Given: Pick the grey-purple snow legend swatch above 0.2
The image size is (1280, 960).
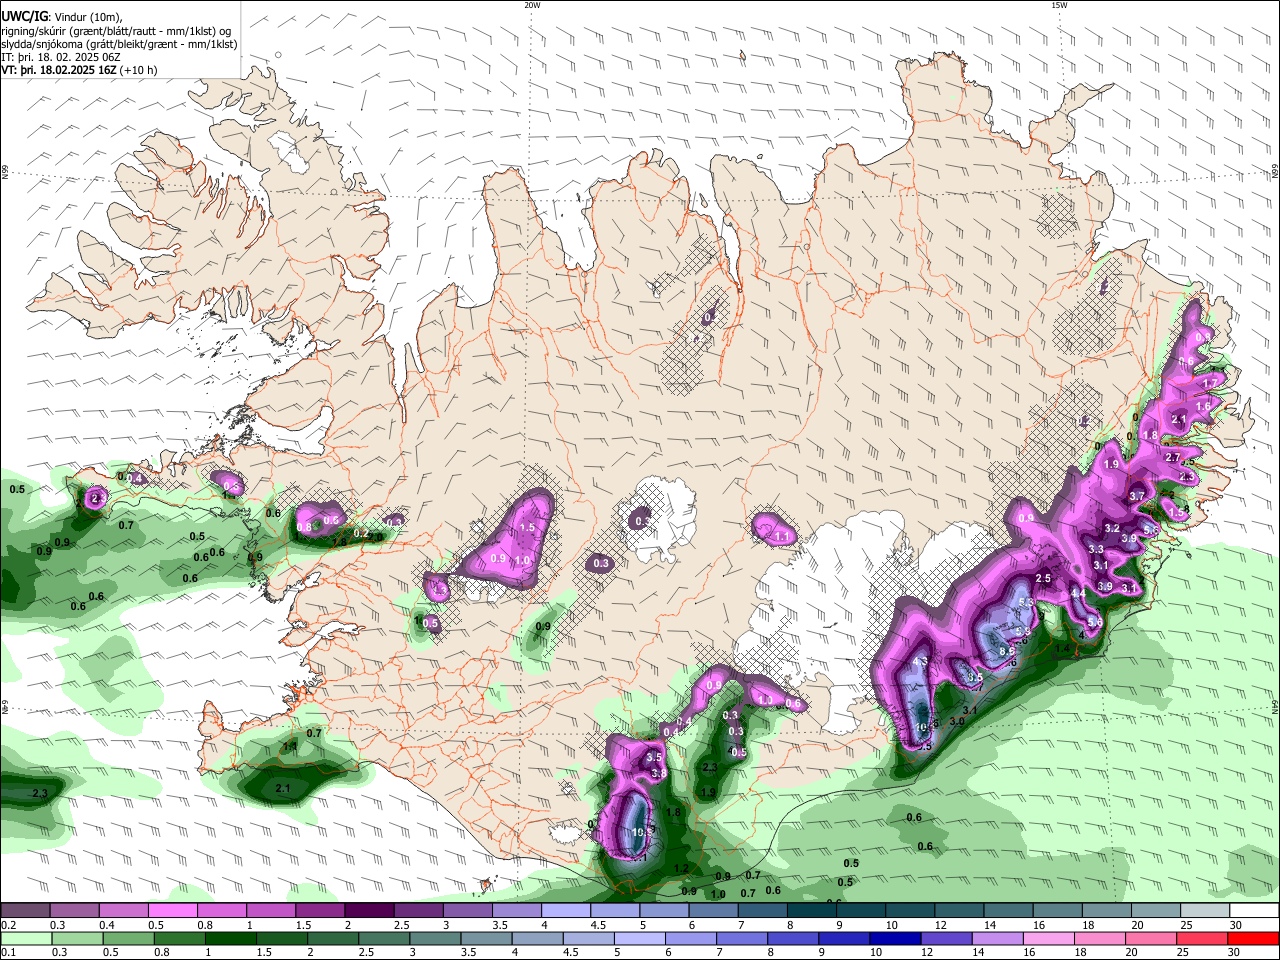Looking at the screenshot, I should pyautogui.click(x=25, y=911).
